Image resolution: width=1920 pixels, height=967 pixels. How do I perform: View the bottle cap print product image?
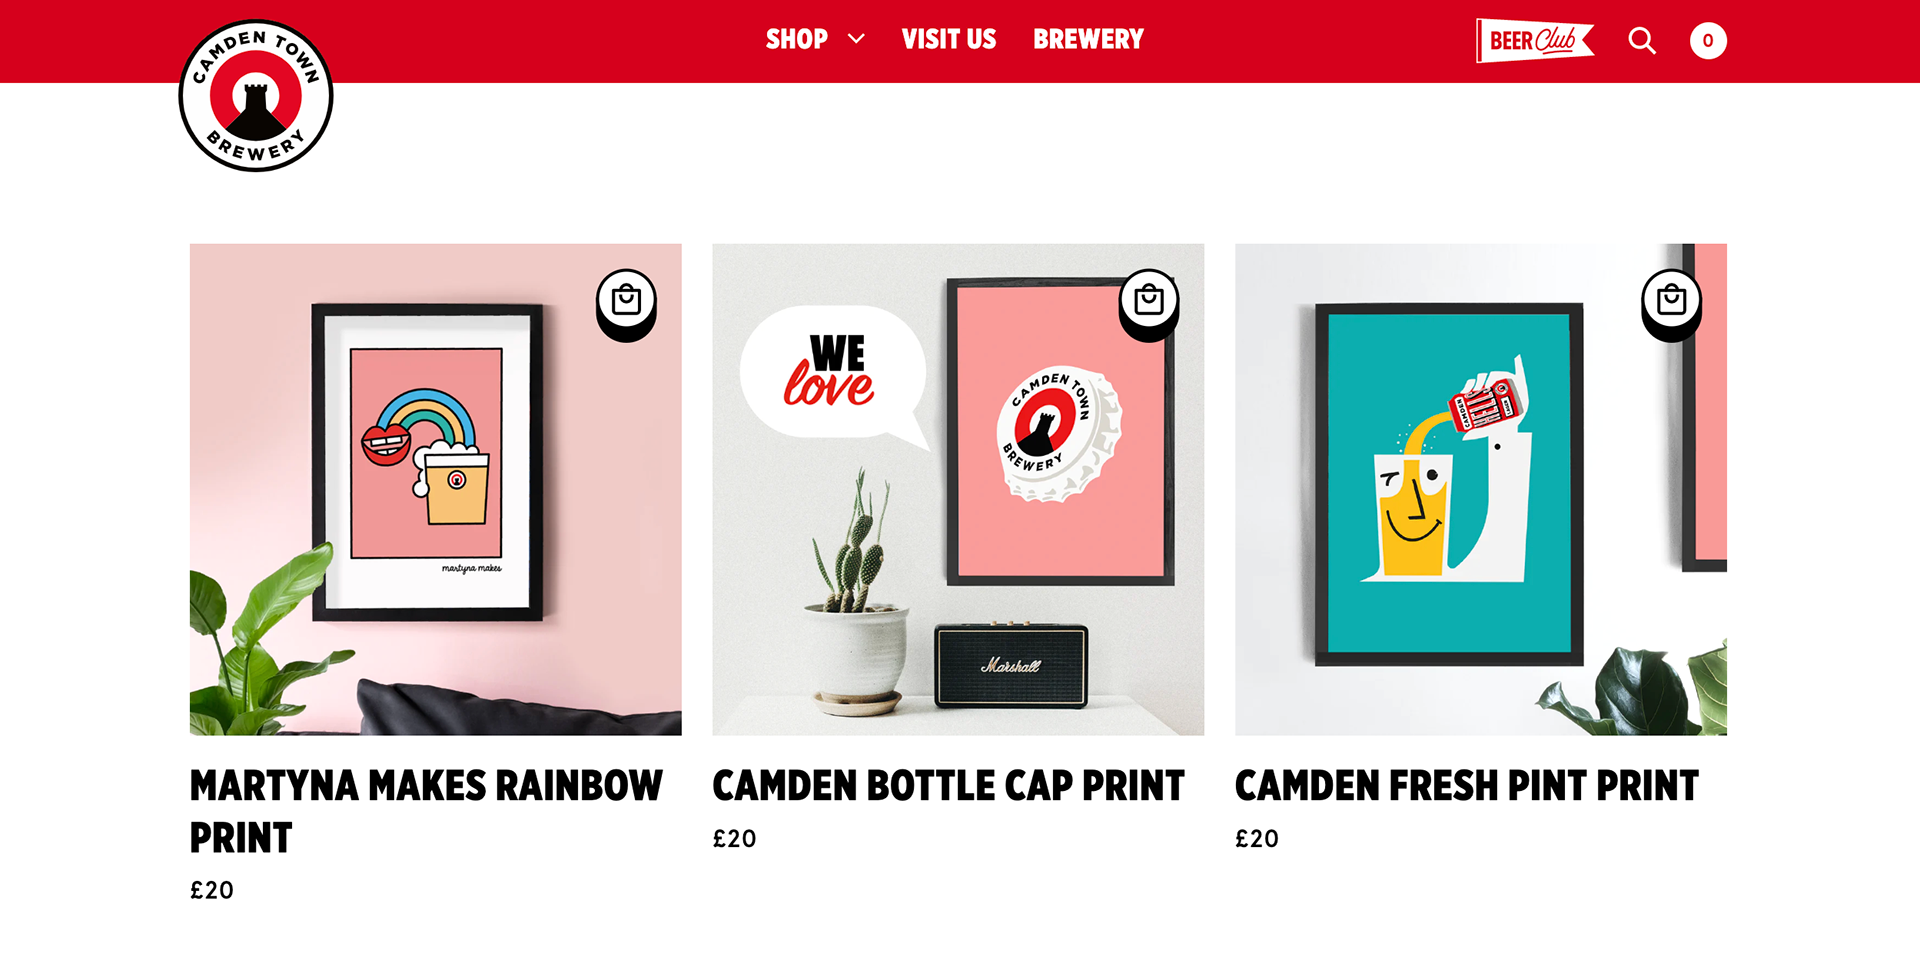pyautogui.click(x=958, y=490)
